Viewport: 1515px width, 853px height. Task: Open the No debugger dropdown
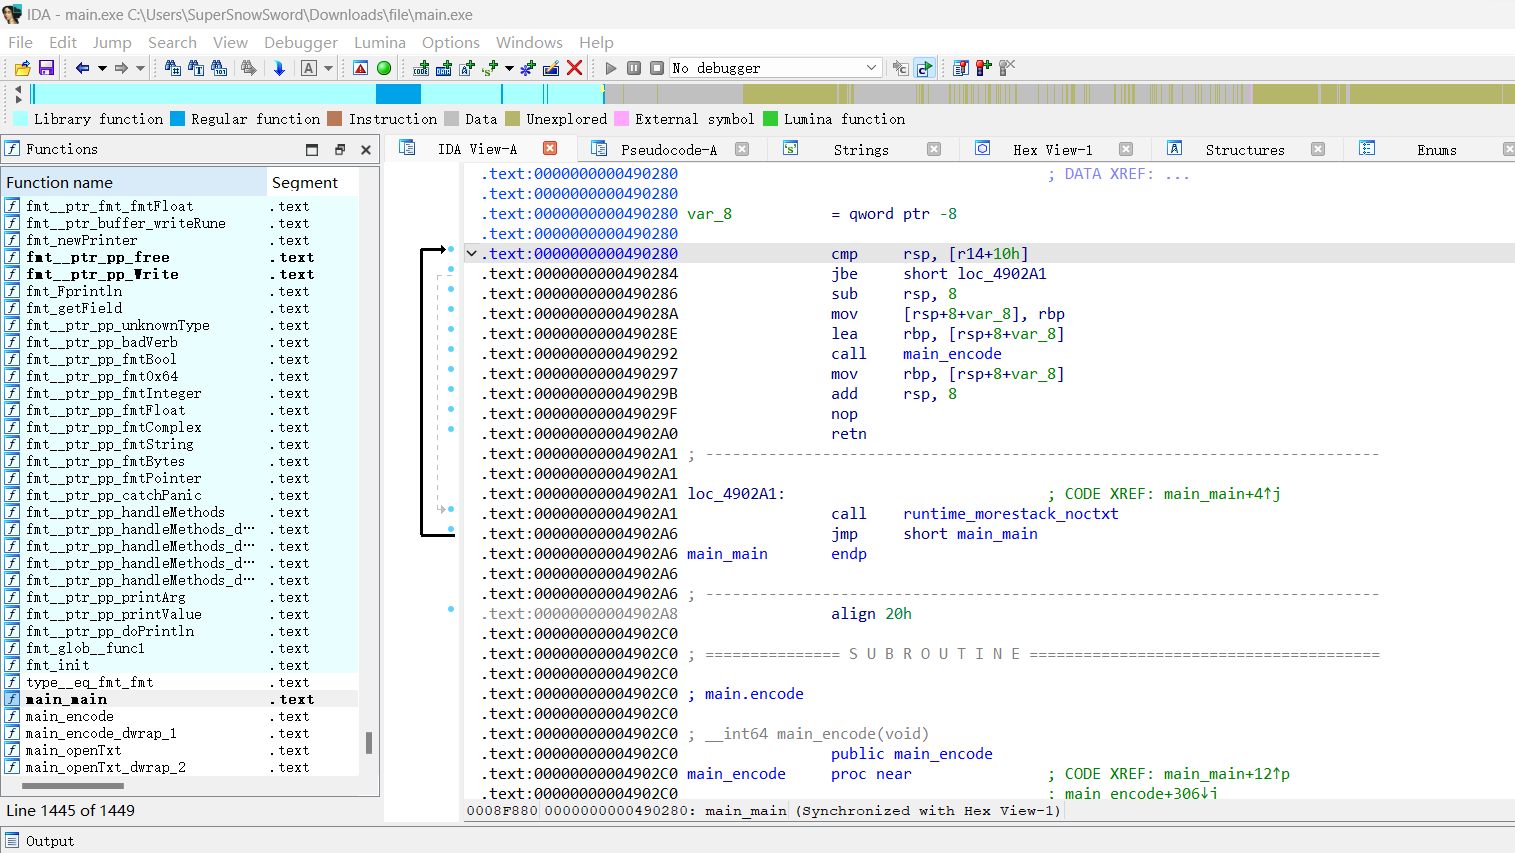pyautogui.click(x=871, y=68)
